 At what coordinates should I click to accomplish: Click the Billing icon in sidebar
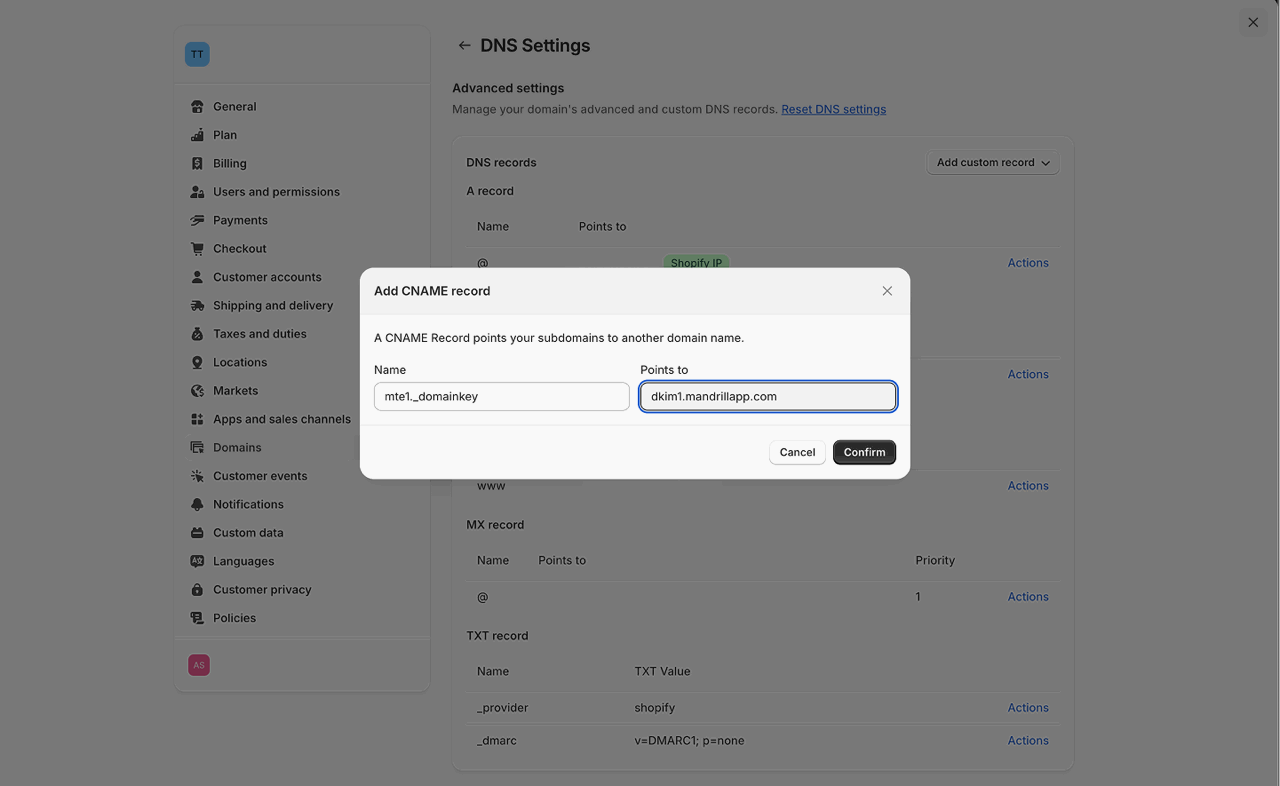(197, 164)
